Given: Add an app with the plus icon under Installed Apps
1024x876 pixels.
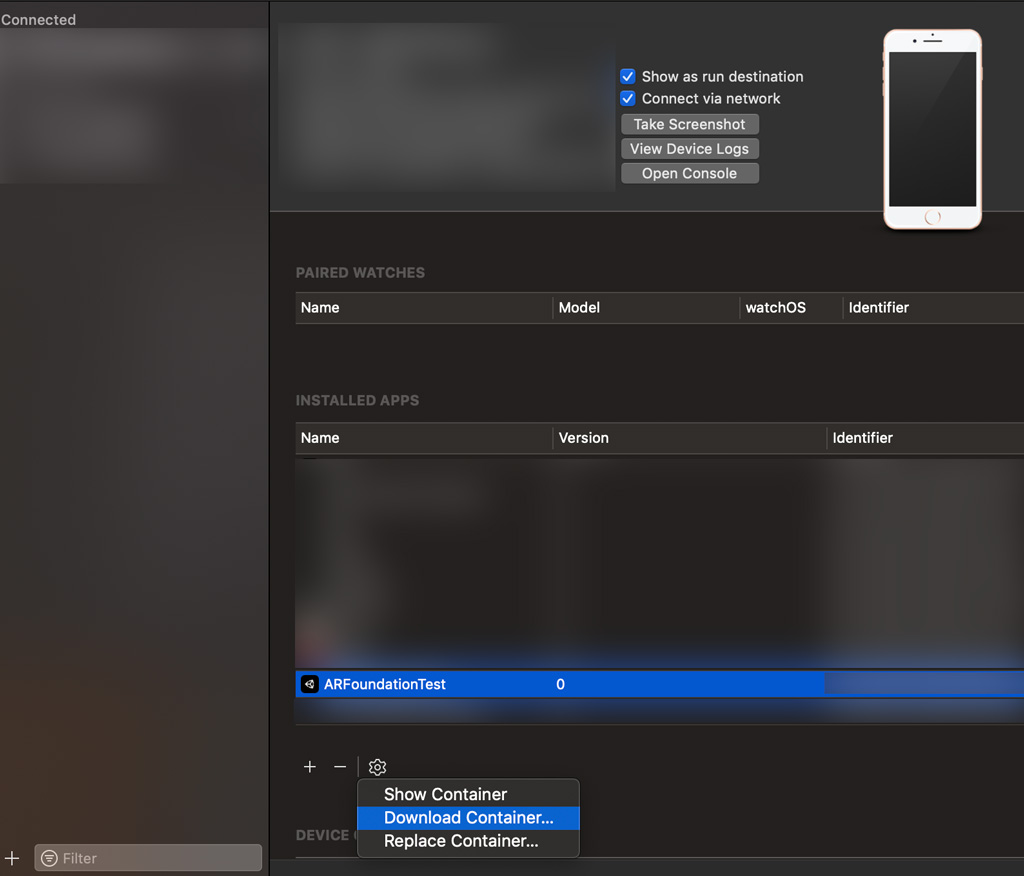Looking at the screenshot, I should point(310,767).
